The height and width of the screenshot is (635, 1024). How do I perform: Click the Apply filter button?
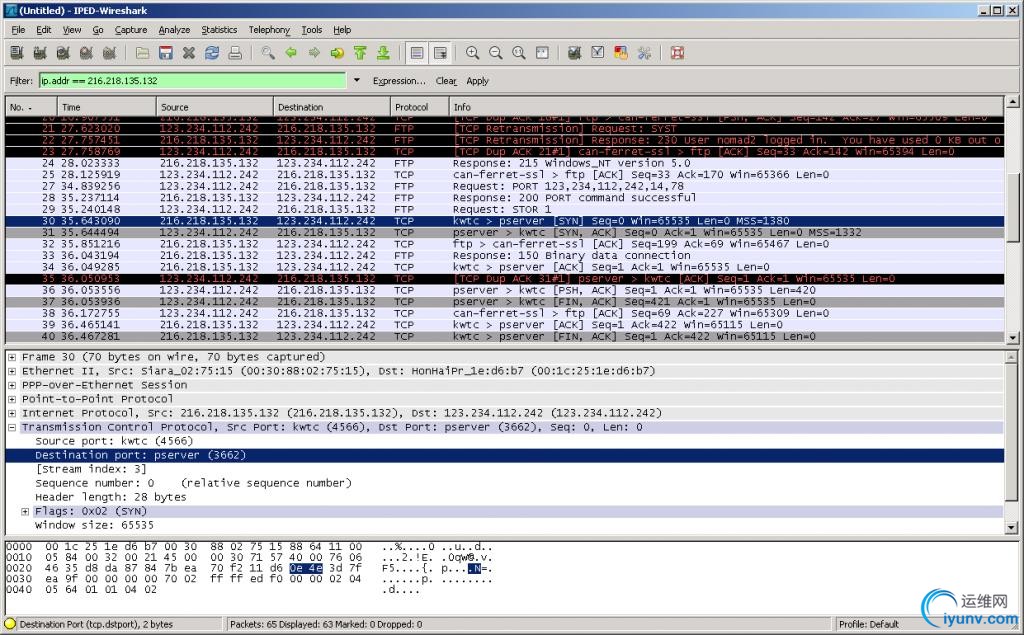(x=478, y=81)
